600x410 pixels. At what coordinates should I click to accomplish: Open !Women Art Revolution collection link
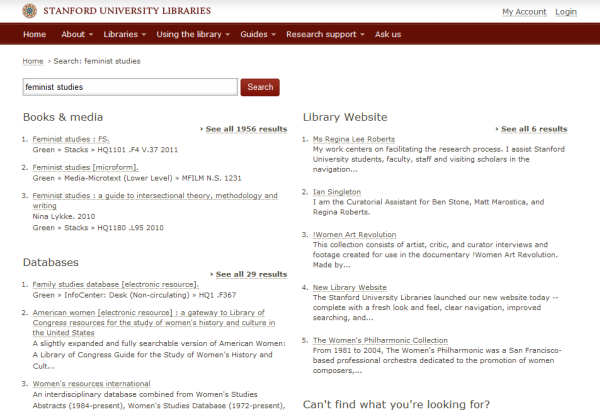pyautogui.click(x=354, y=234)
